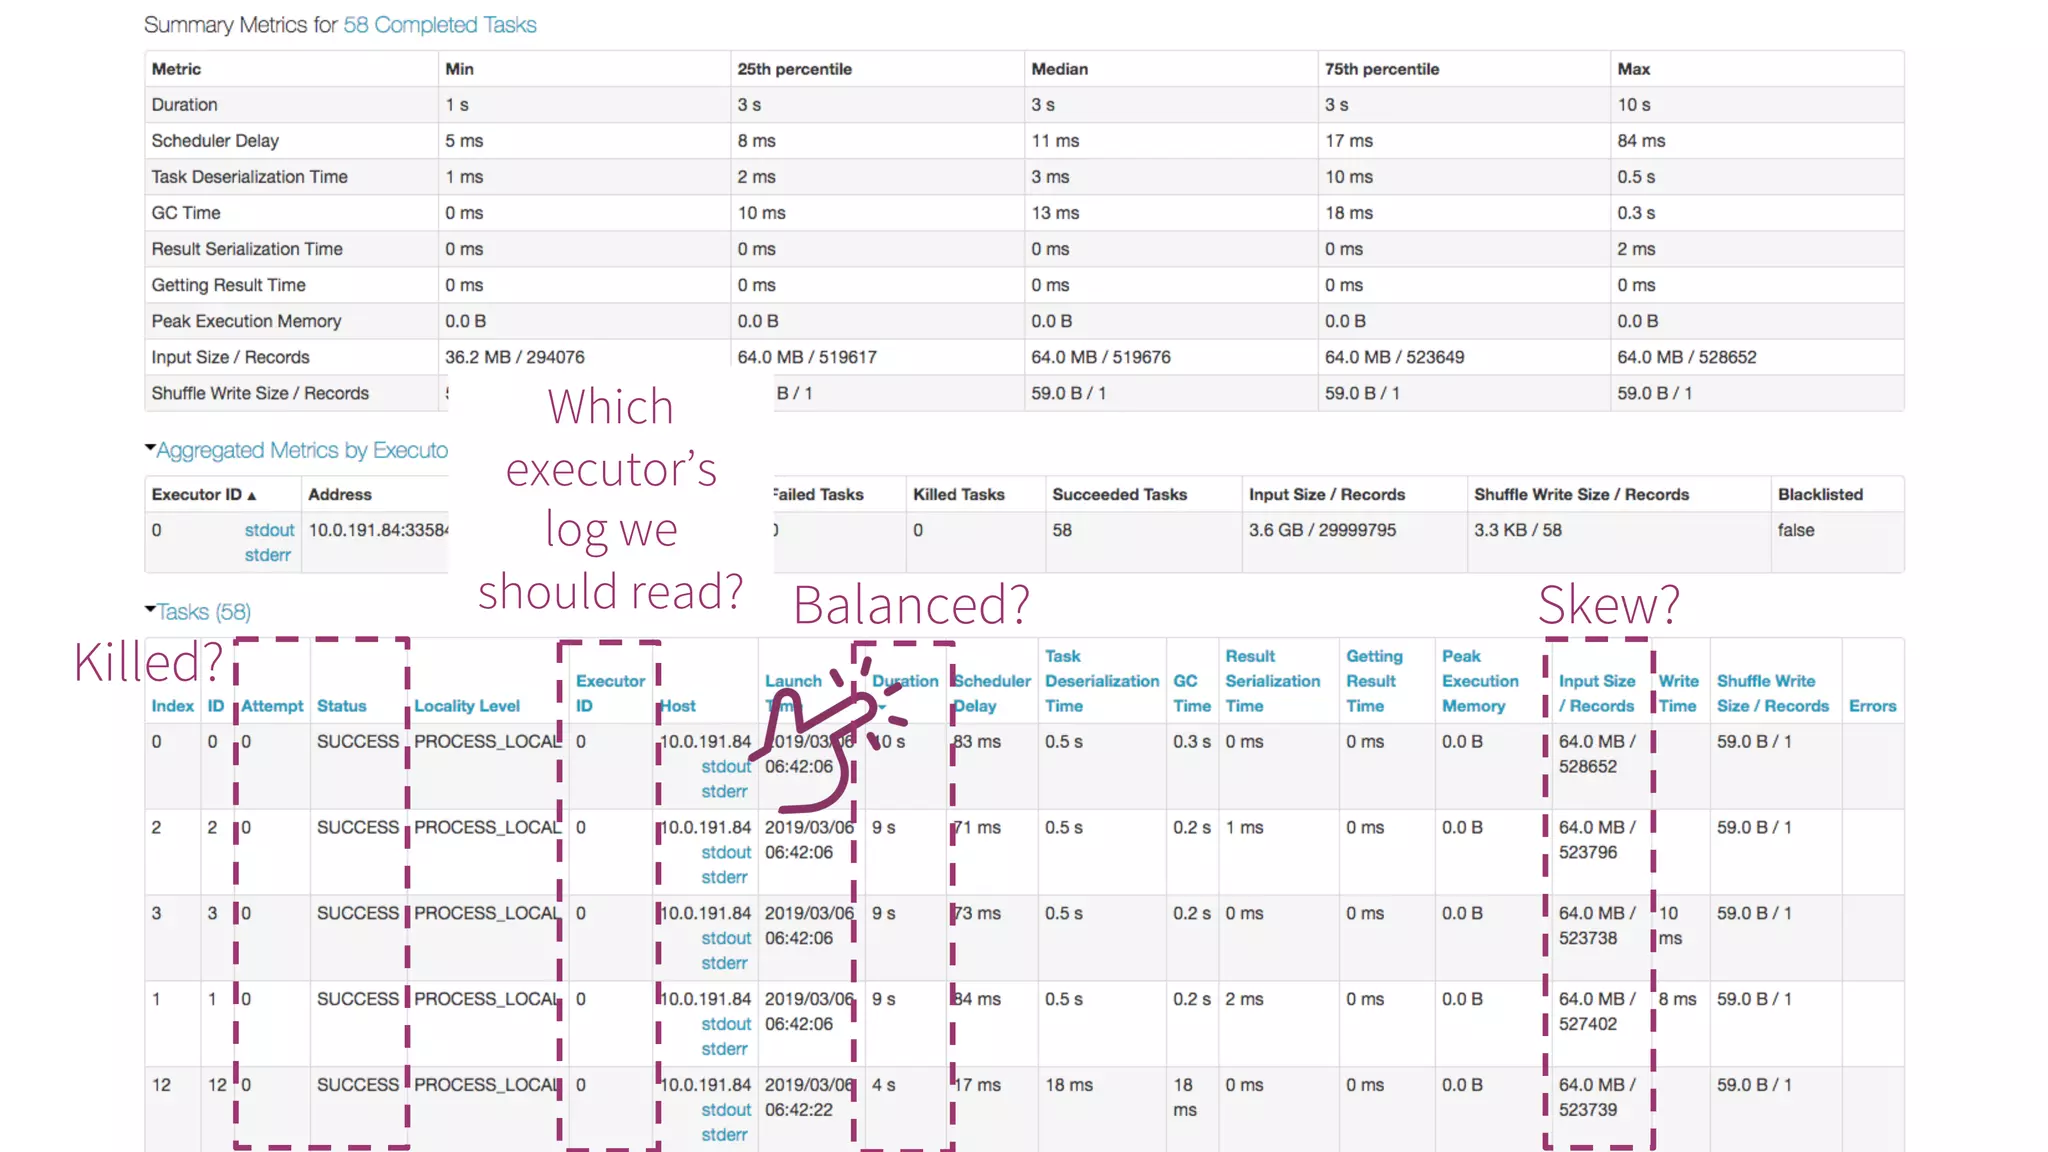Sort tasks table by Attempt column
2048x1152 pixels.
point(272,706)
